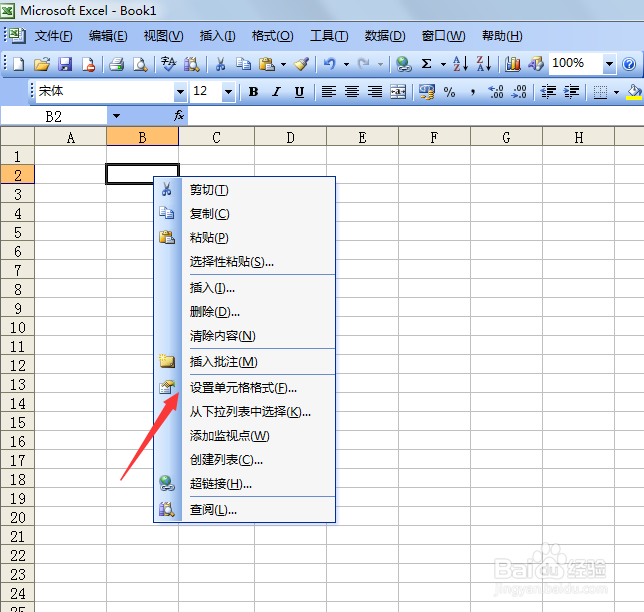
Task: Open Print Preview icon
Action: pos(140,64)
